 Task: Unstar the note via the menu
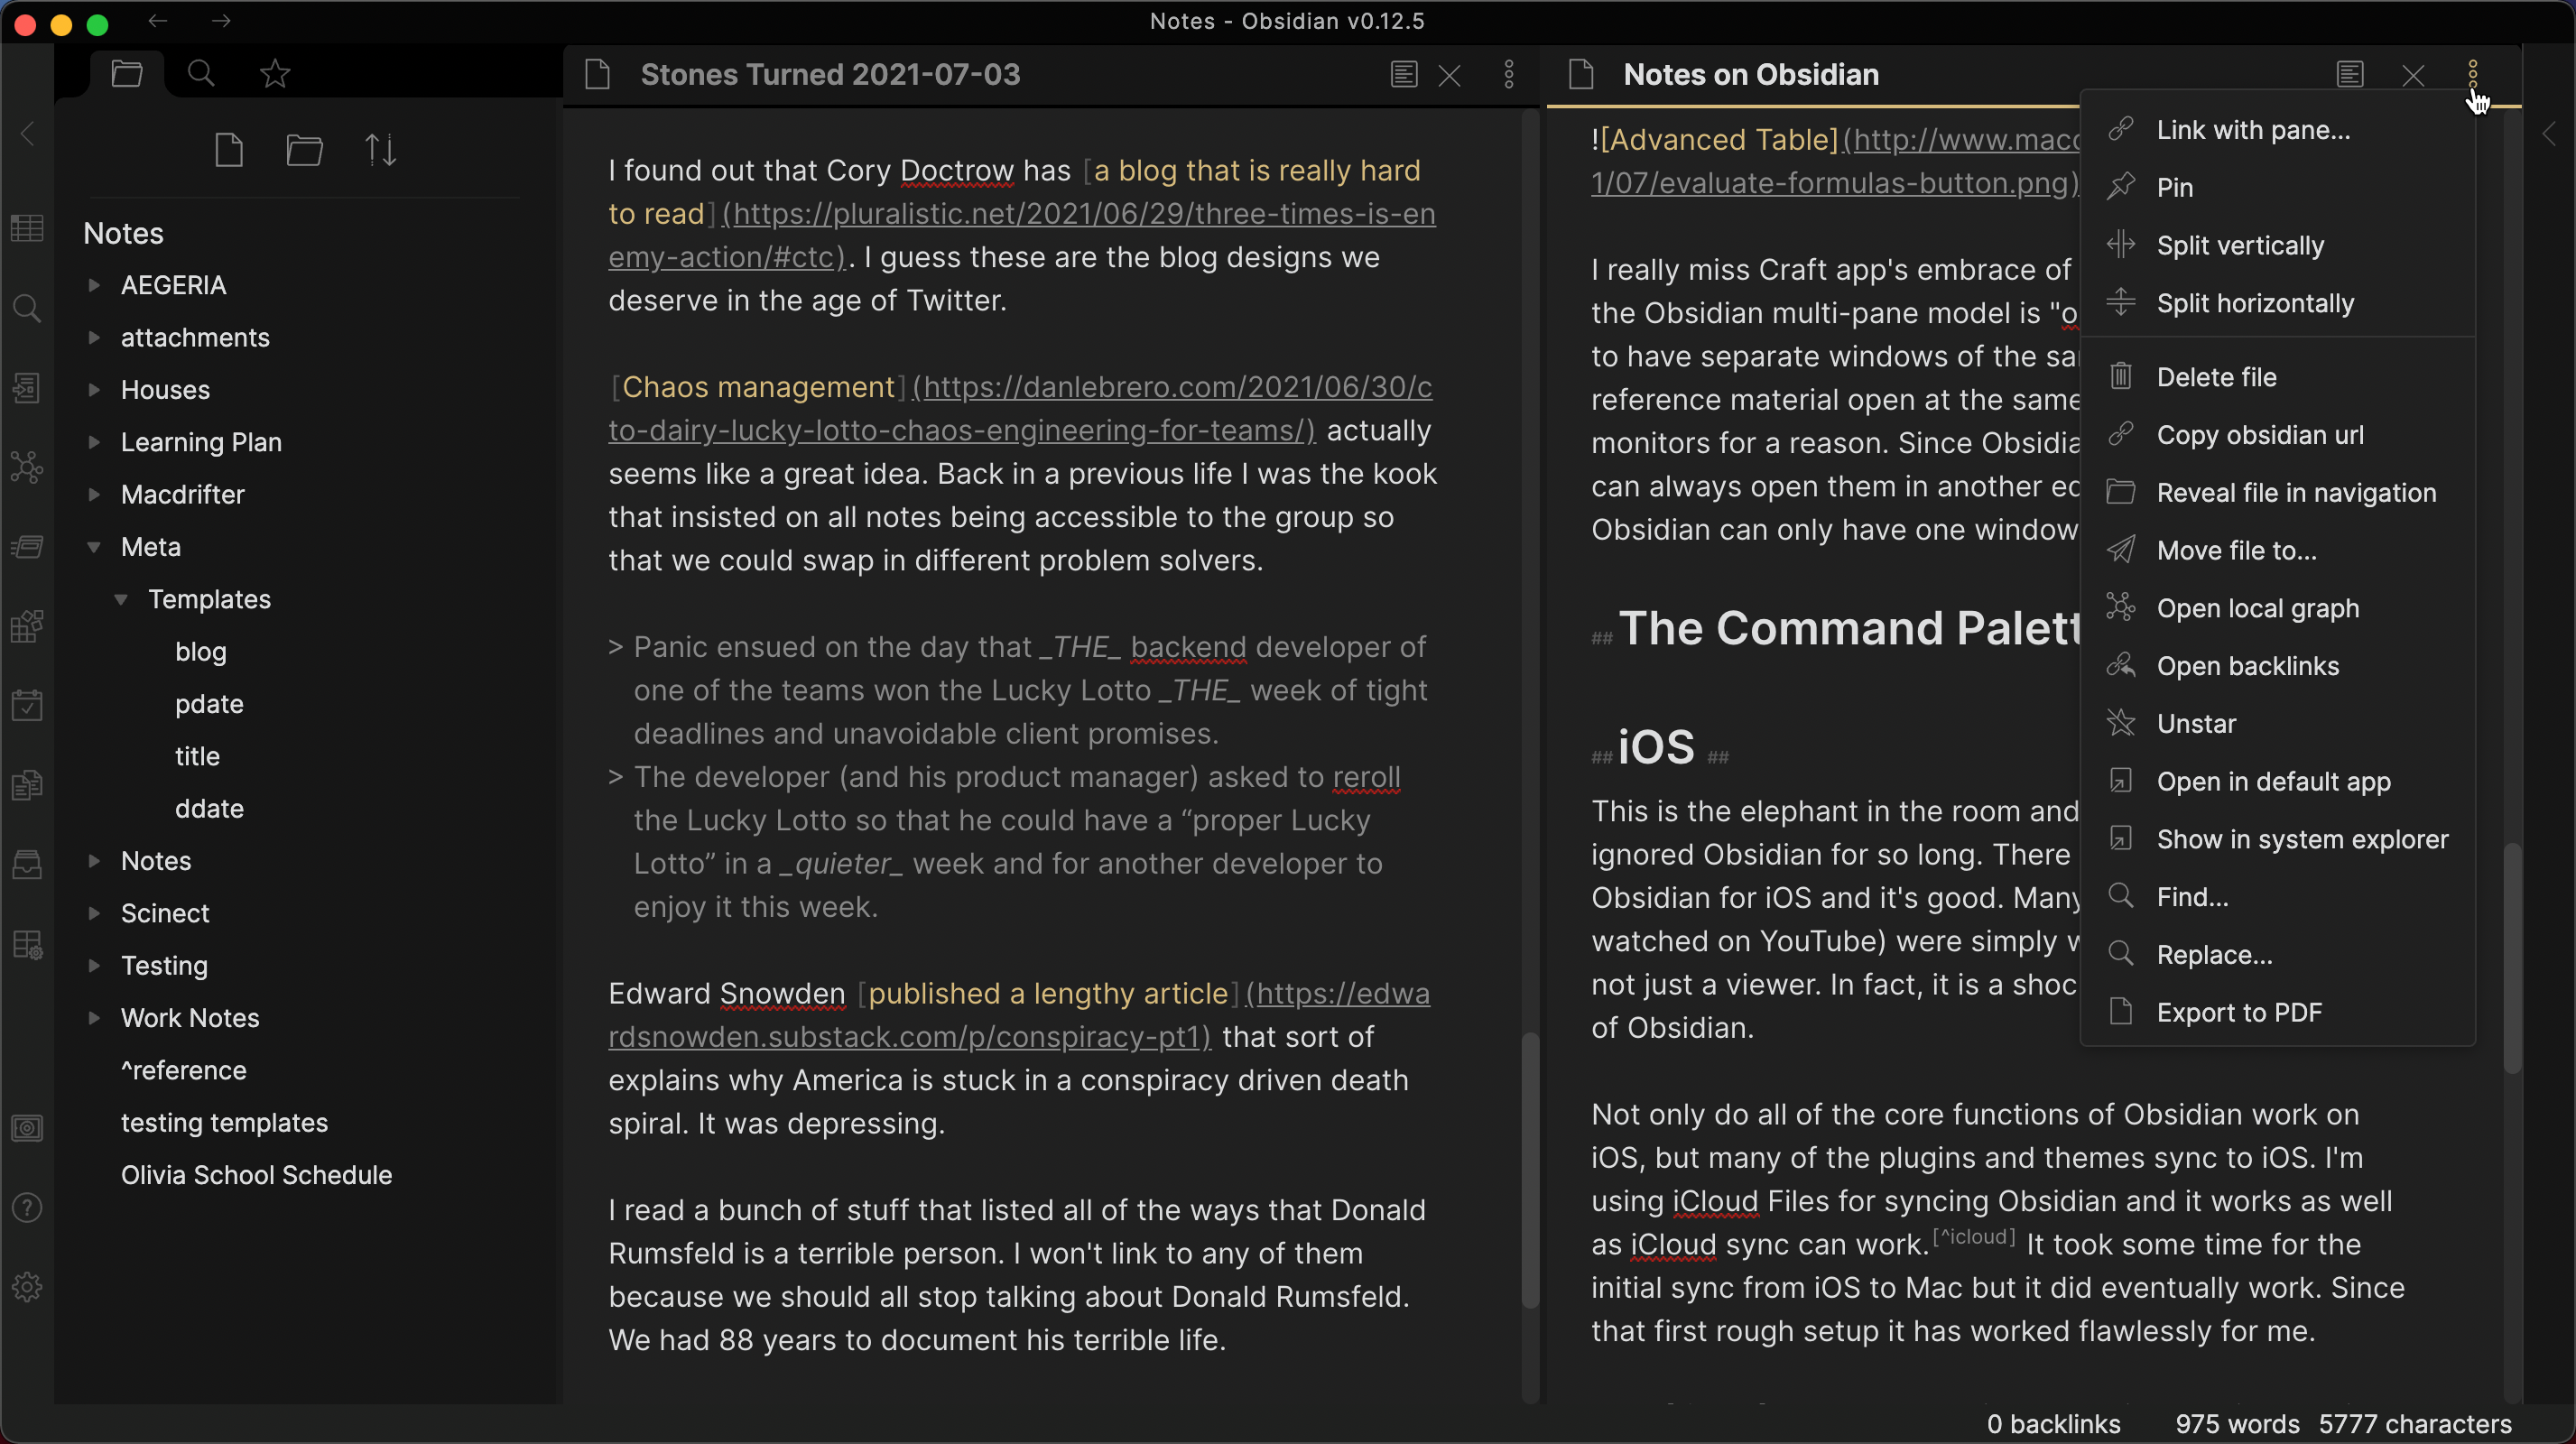click(x=2278, y=724)
